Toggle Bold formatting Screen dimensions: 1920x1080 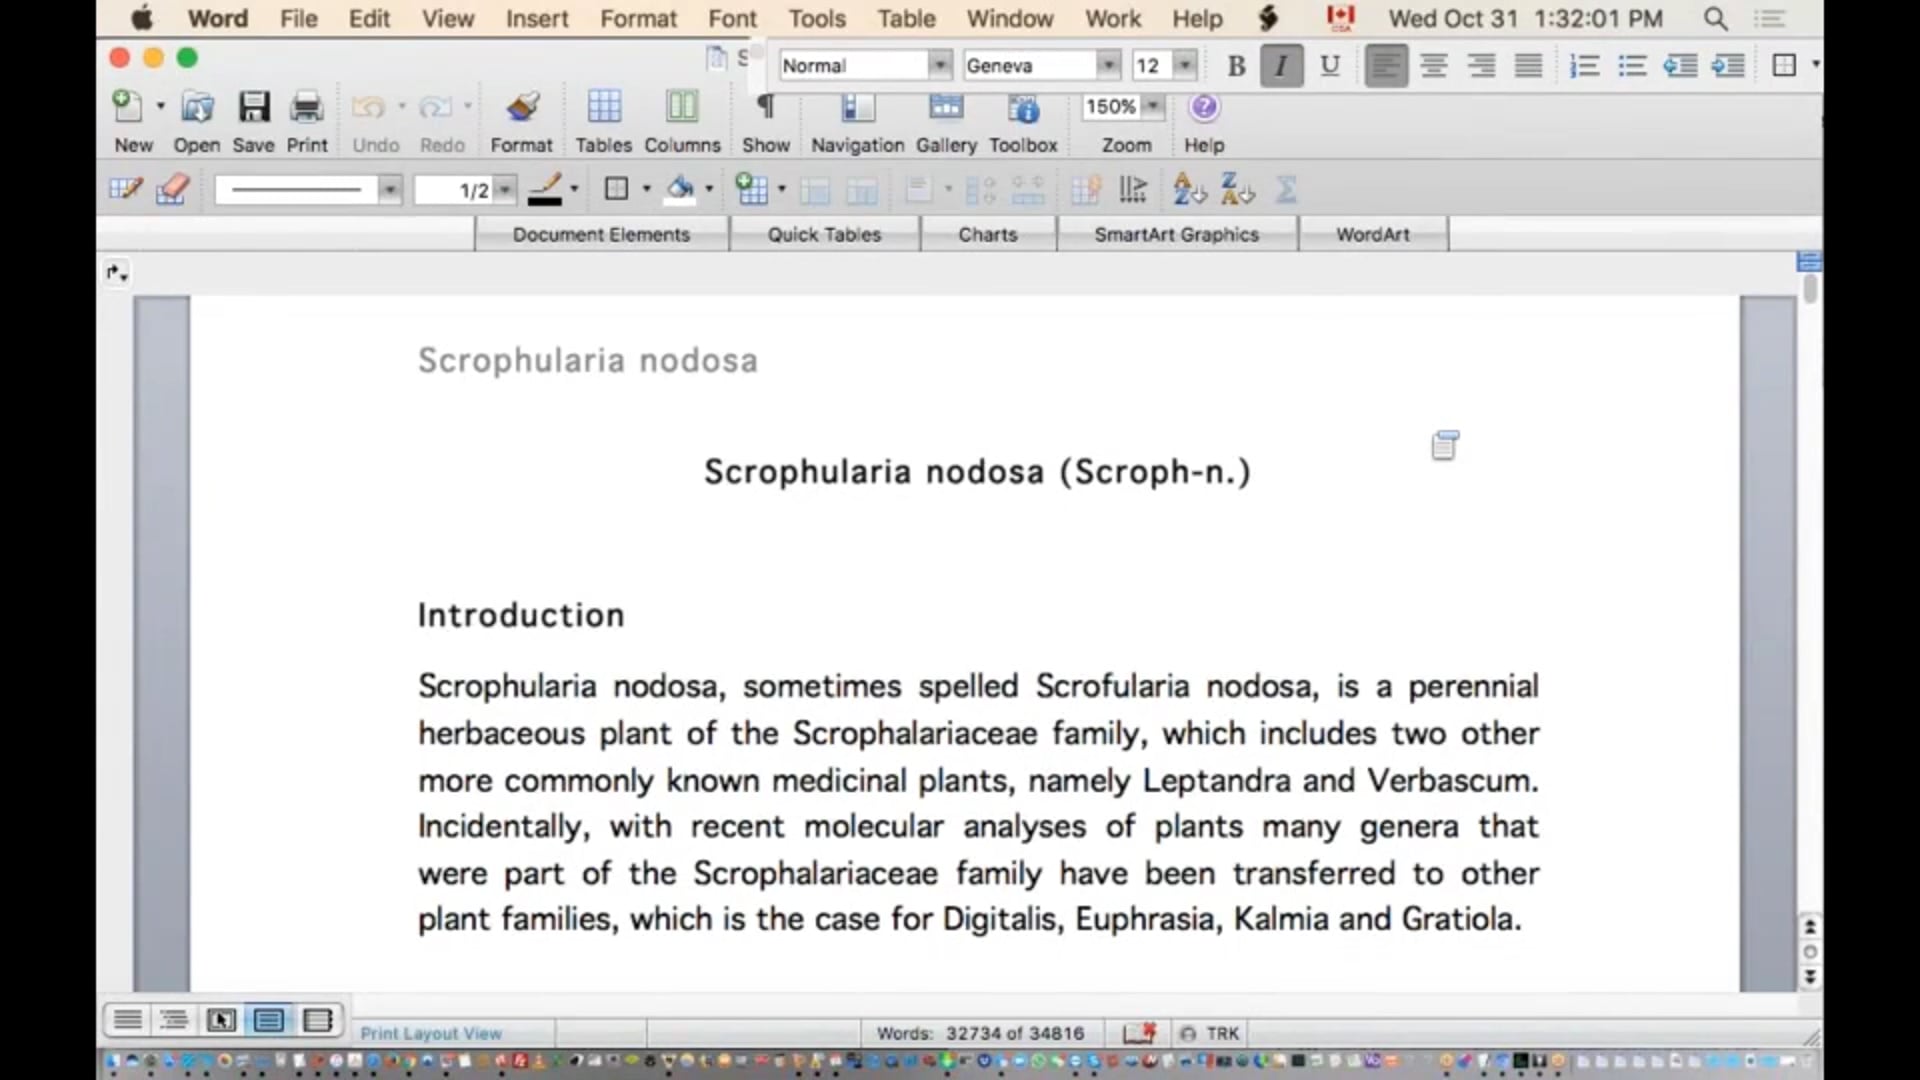point(1236,66)
